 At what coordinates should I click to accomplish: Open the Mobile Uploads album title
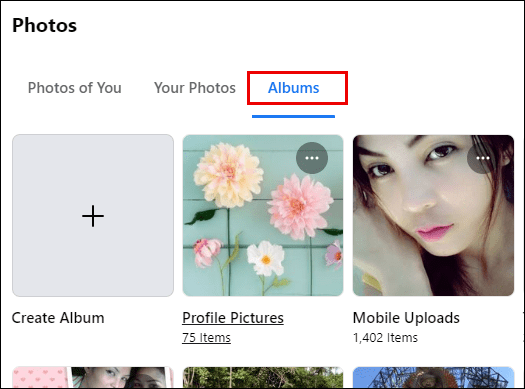coord(406,318)
